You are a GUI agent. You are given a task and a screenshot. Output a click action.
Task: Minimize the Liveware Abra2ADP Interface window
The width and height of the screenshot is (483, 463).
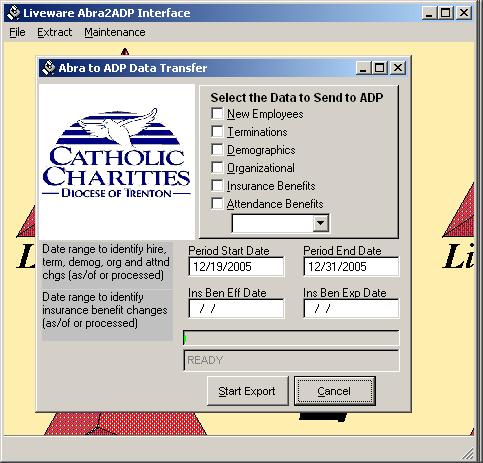click(x=429, y=13)
